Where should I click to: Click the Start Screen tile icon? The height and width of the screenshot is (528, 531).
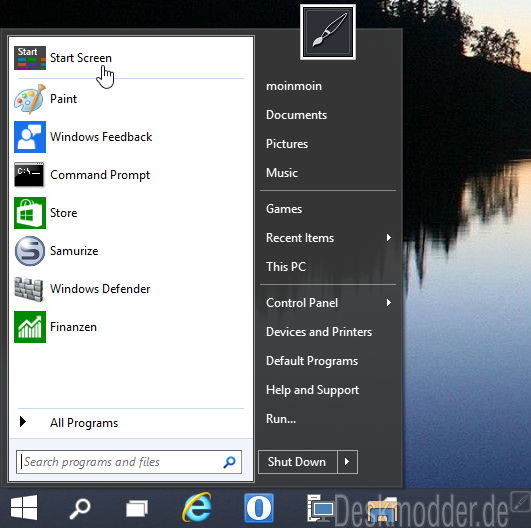click(30, 58)
